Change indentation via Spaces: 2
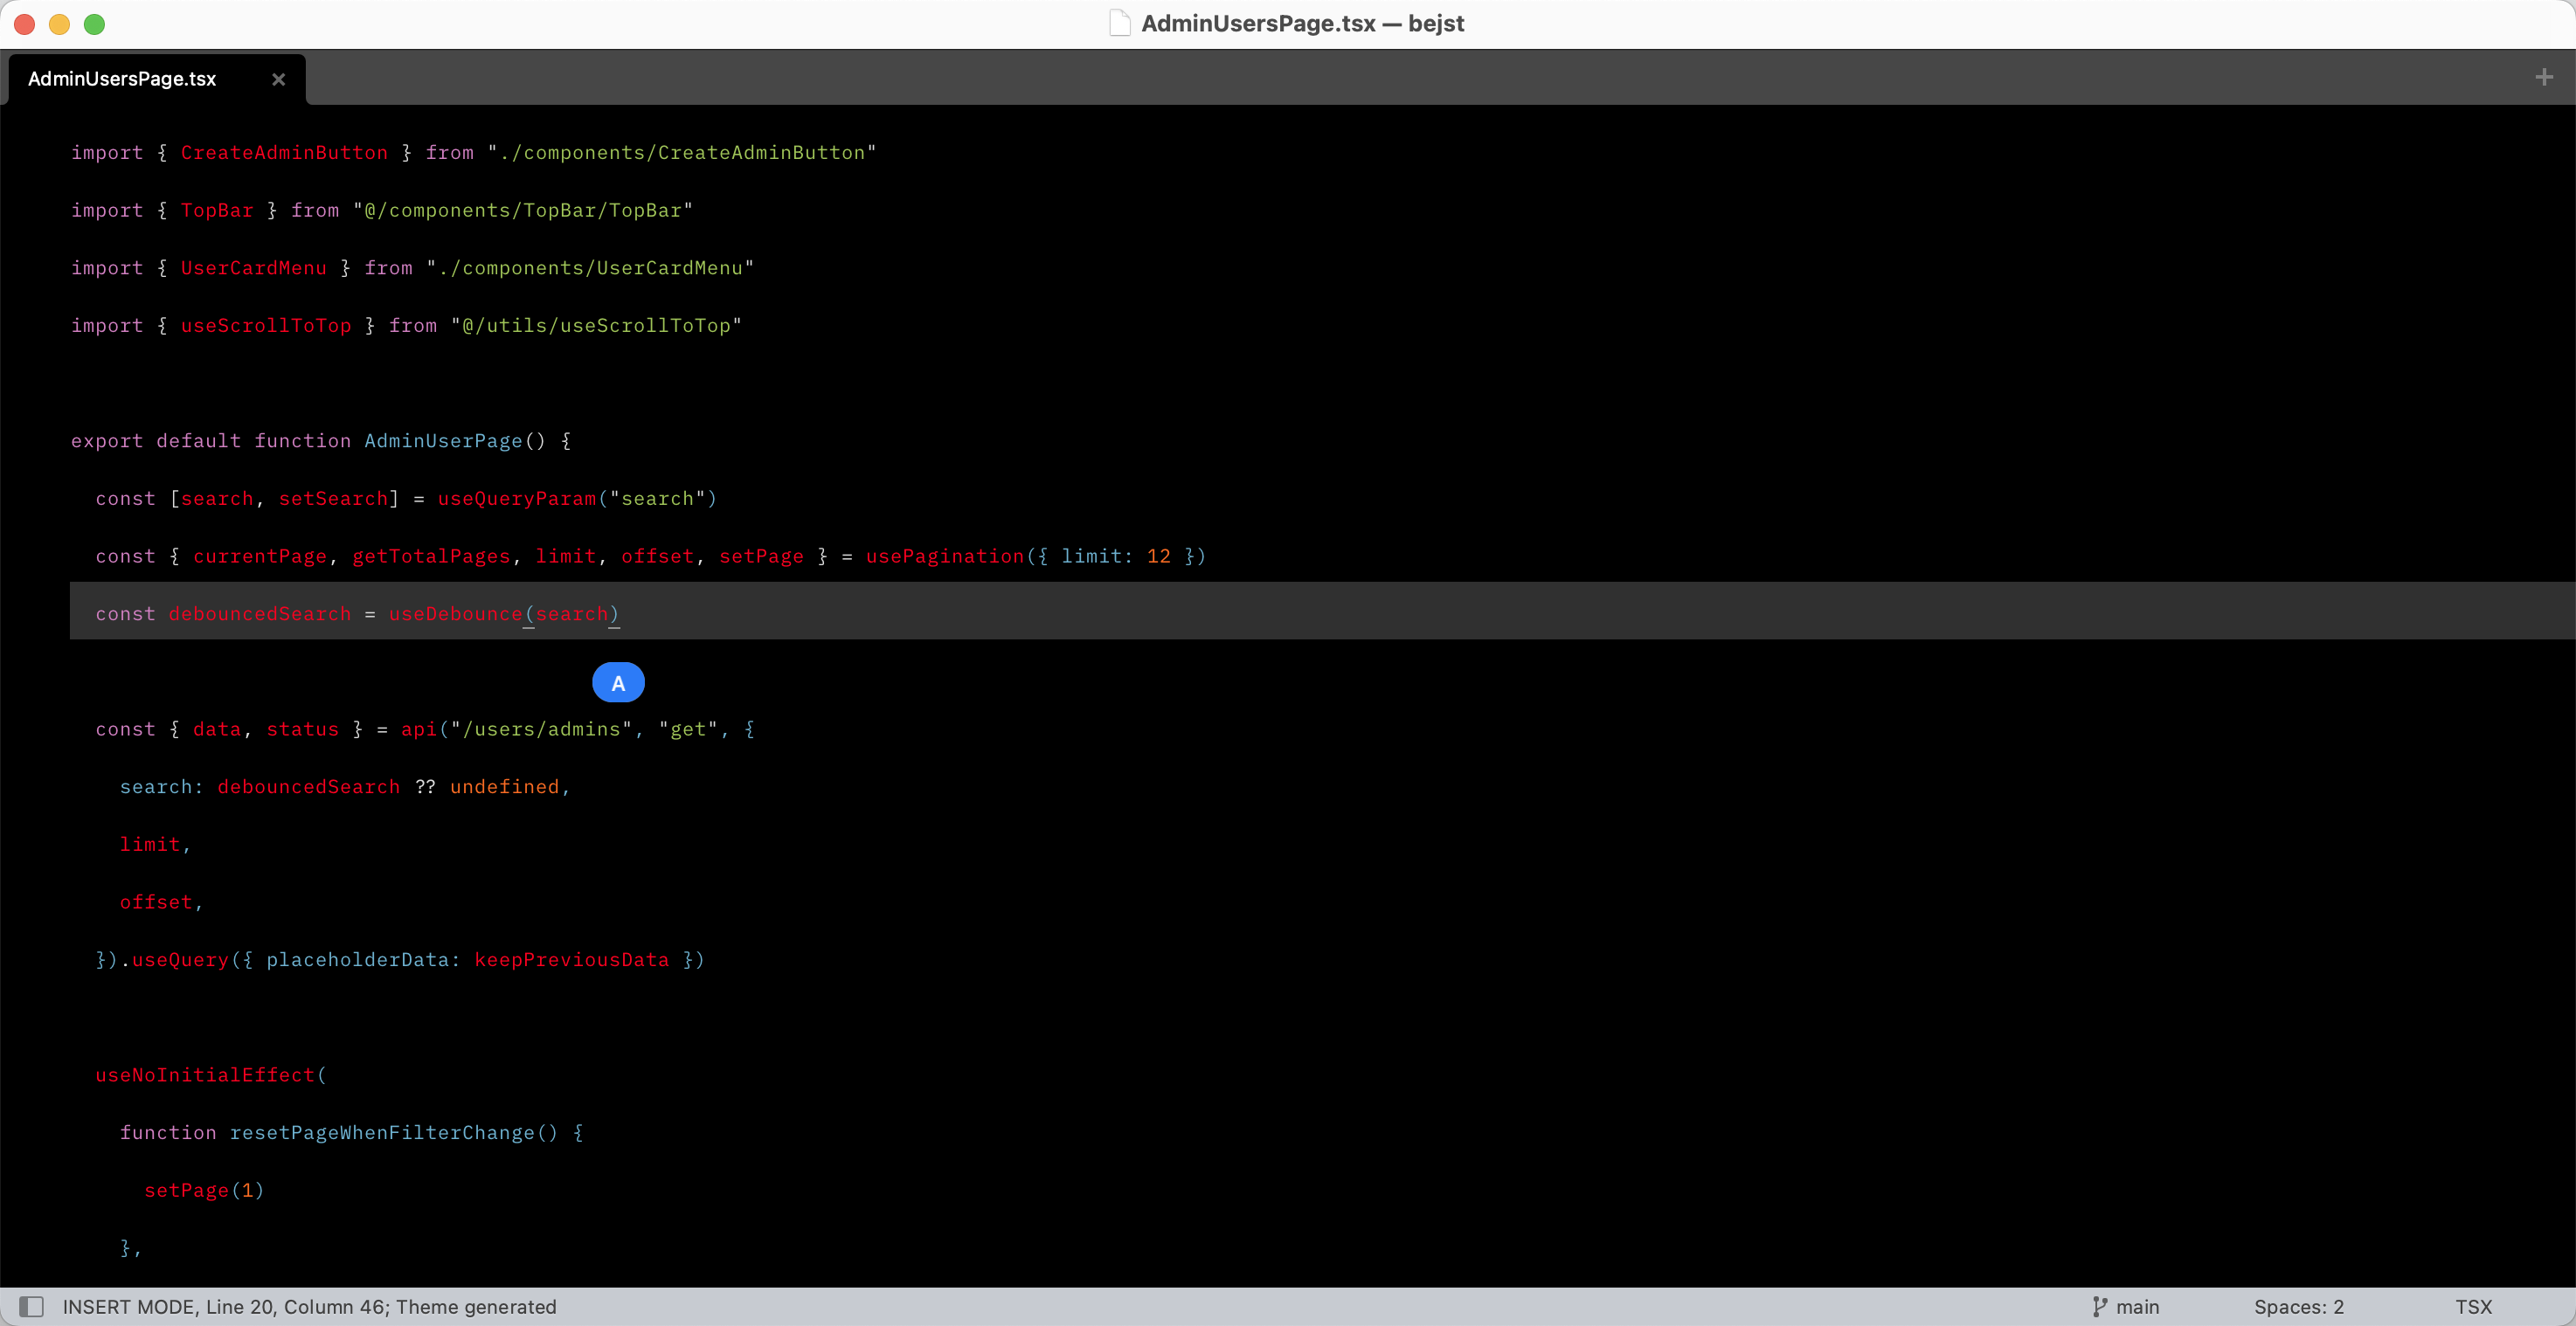The image size is (2576, 1326). coord(2298,1306)
